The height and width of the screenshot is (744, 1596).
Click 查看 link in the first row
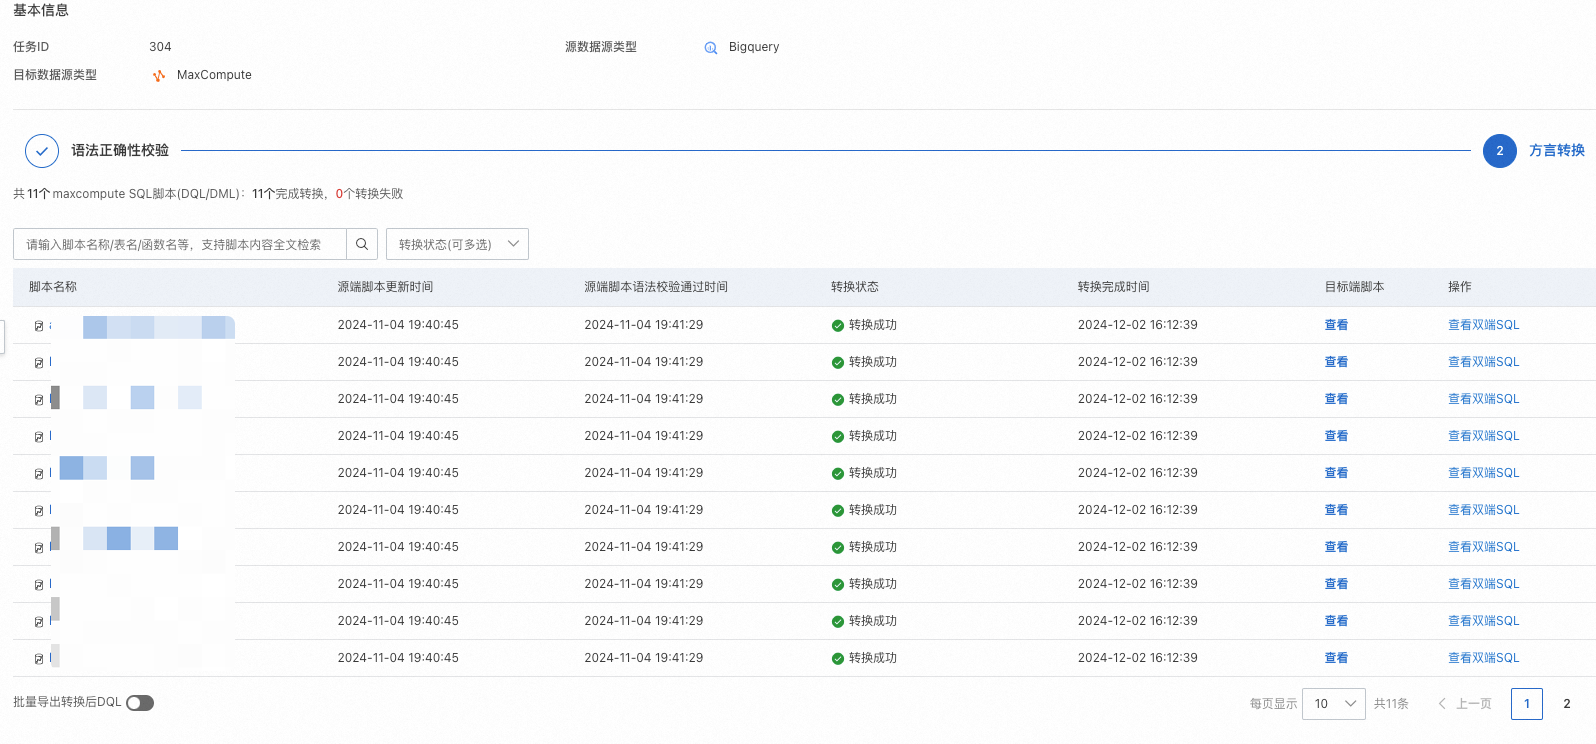point(1336,325)
